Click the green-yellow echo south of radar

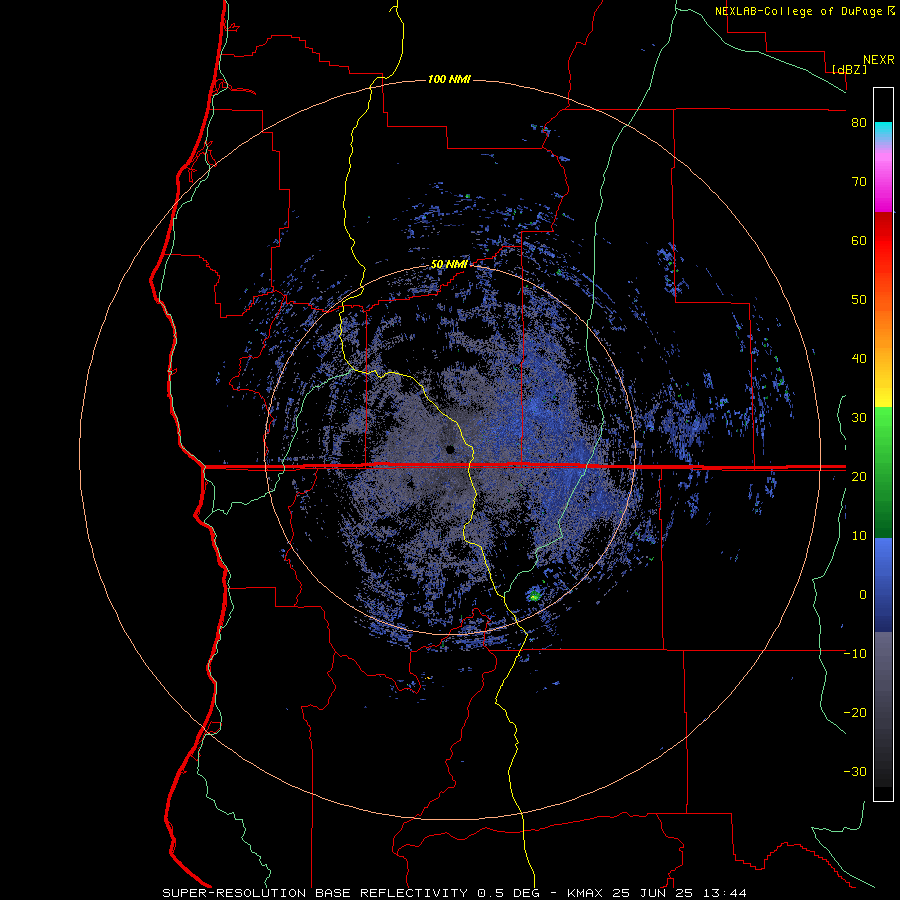(x=535, y=595)
